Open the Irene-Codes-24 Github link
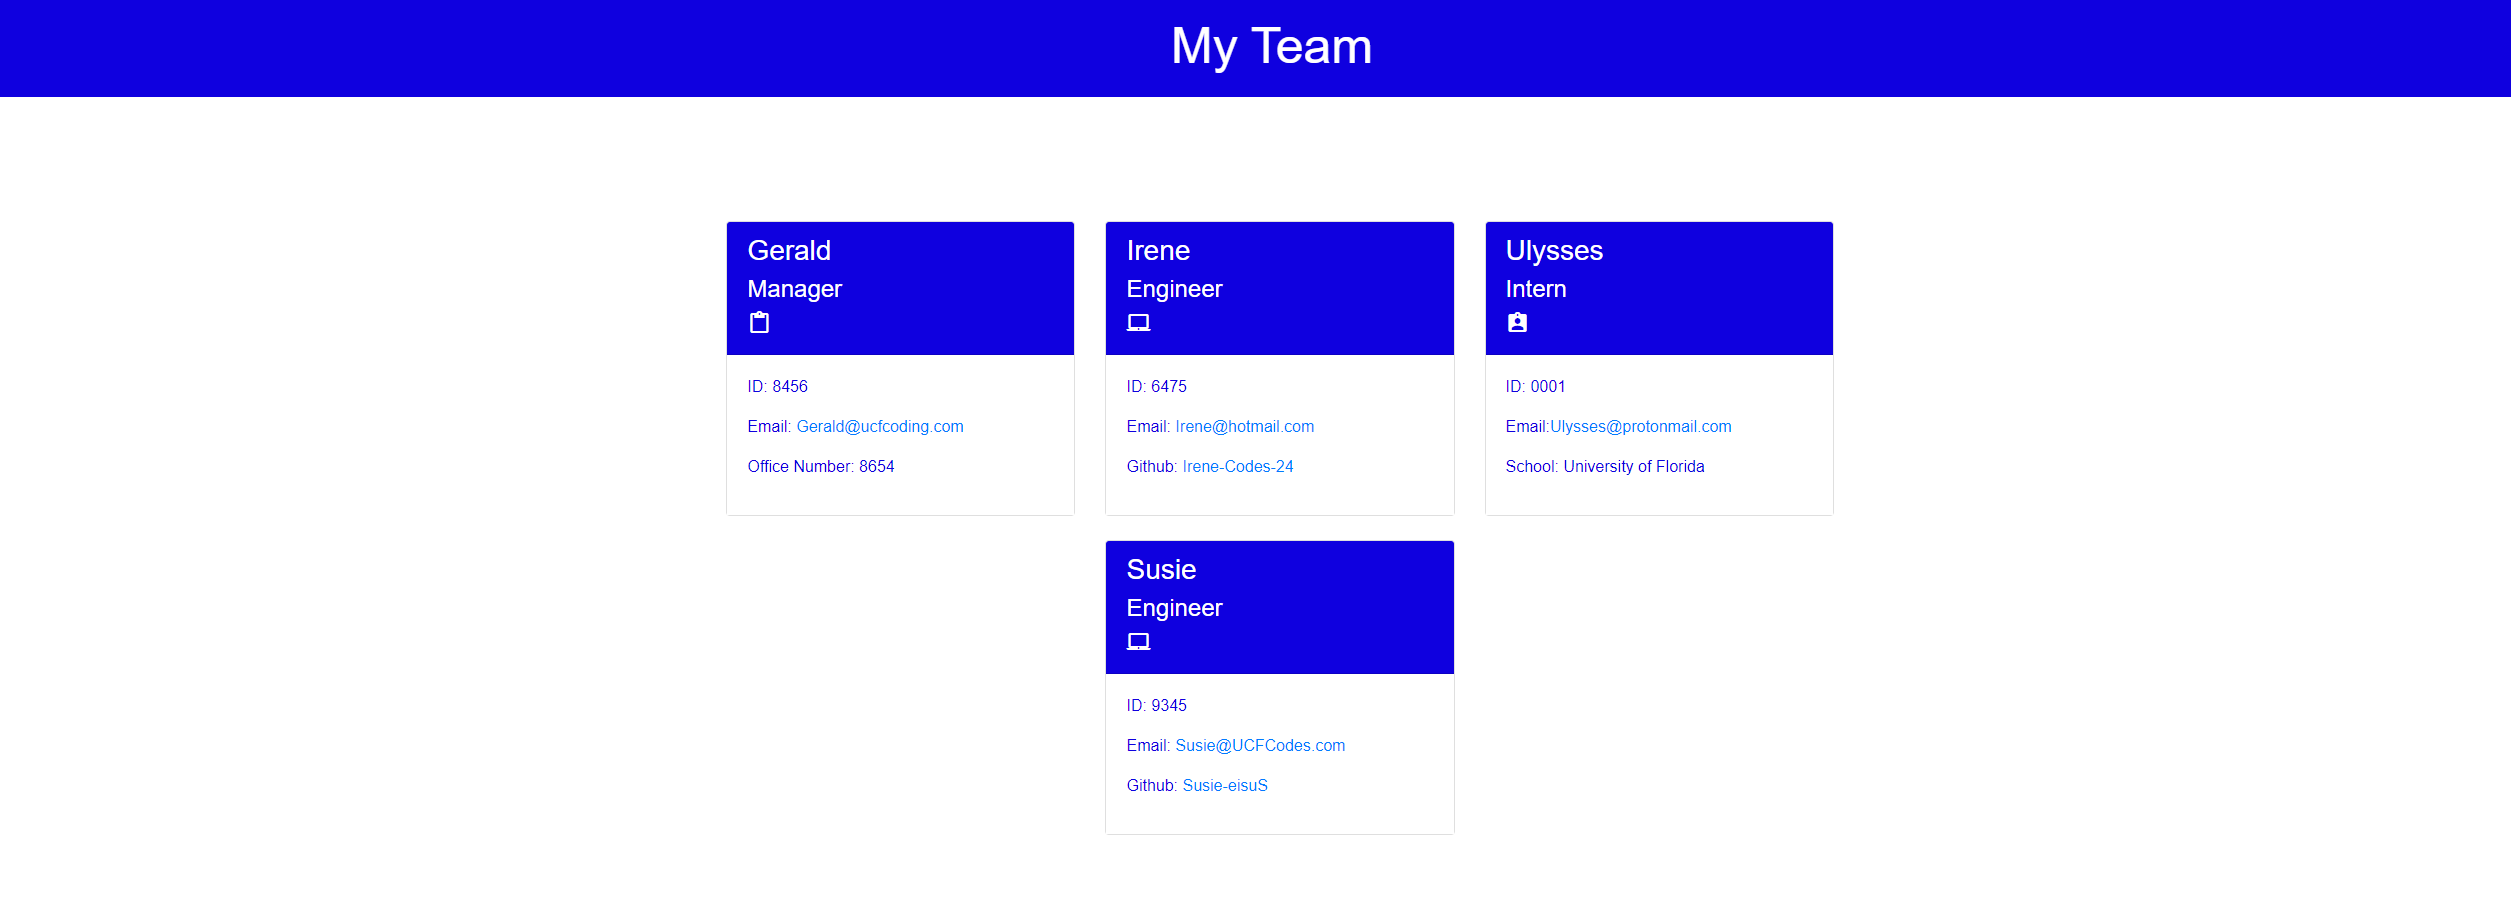This screenshot has height=914, width=2511. click(1238, 466)
